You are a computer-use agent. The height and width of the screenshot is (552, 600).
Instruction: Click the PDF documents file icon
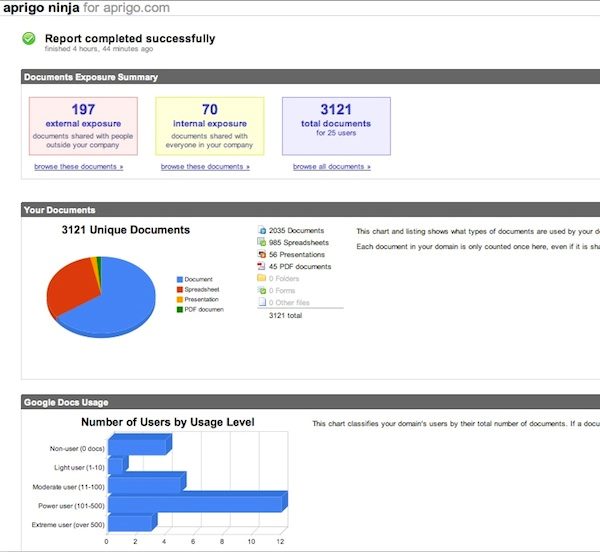[x=262, y=266]
